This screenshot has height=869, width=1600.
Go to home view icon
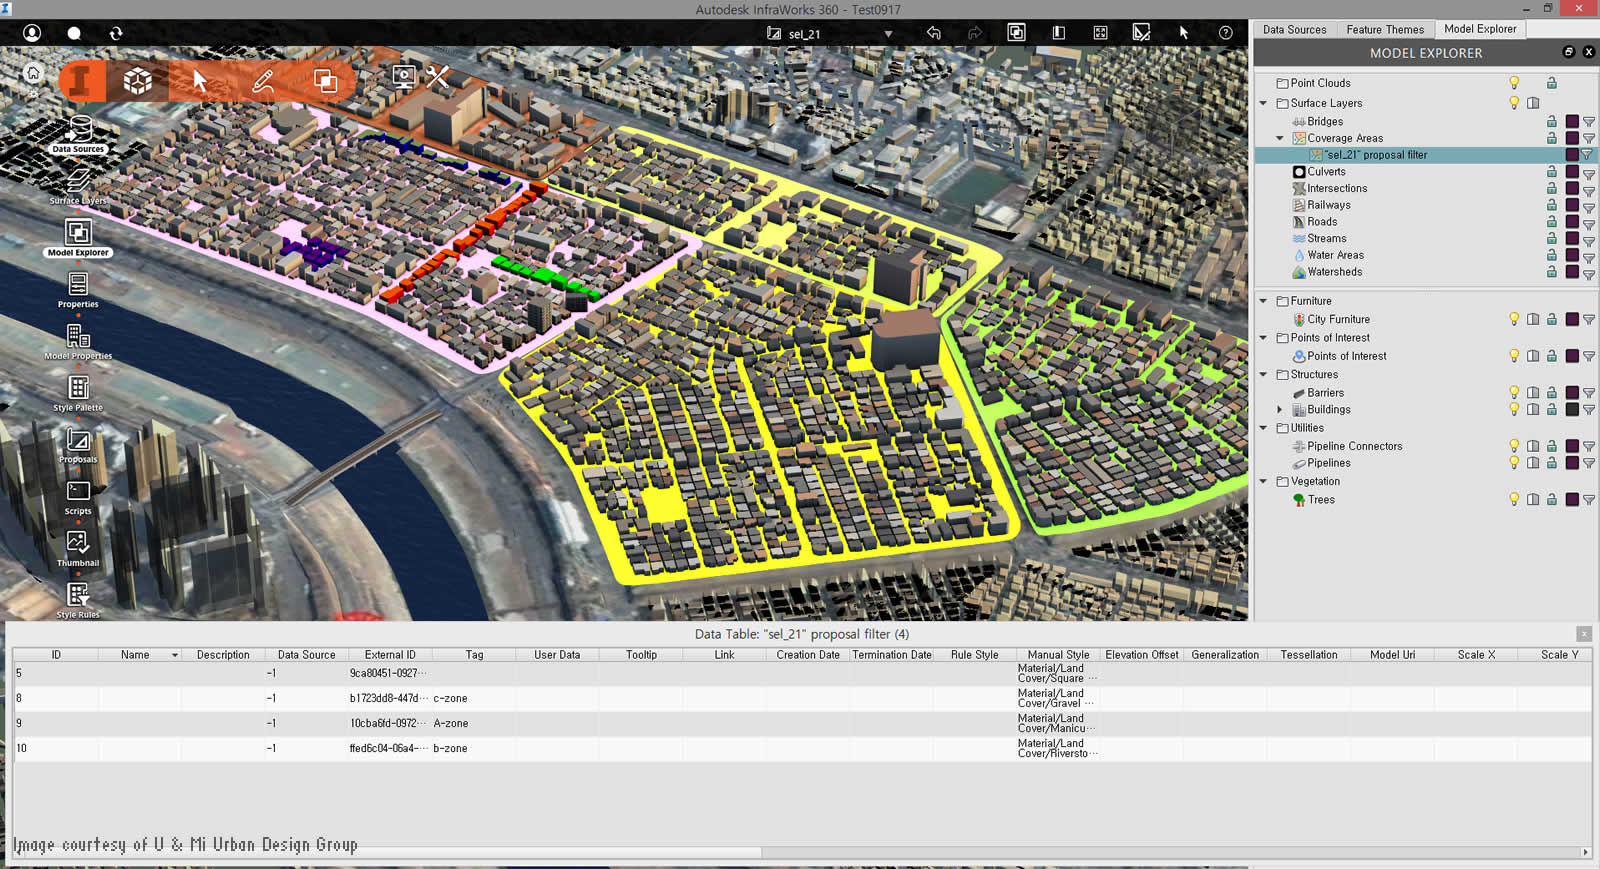pyautogui.click(x=33, y=74)
